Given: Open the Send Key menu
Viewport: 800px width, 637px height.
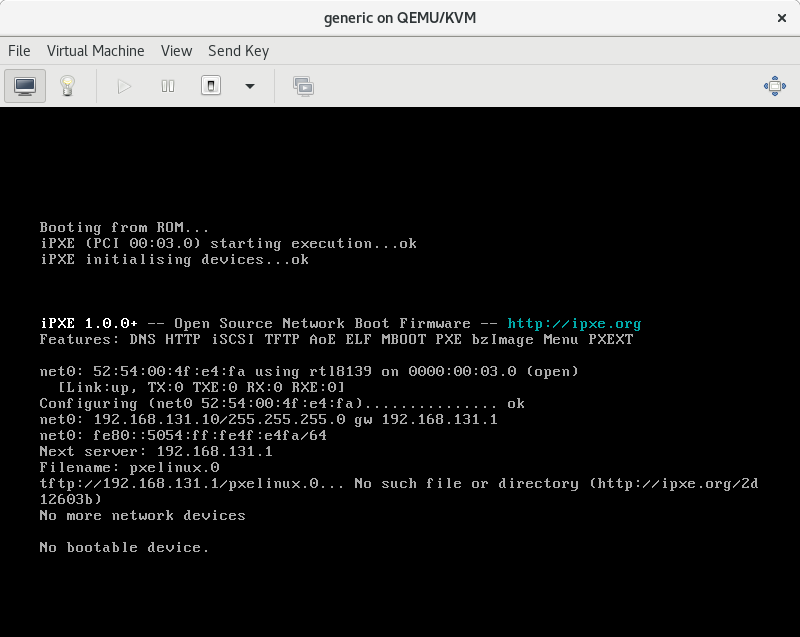Looking at the screenshot, I should pos(238,51).
